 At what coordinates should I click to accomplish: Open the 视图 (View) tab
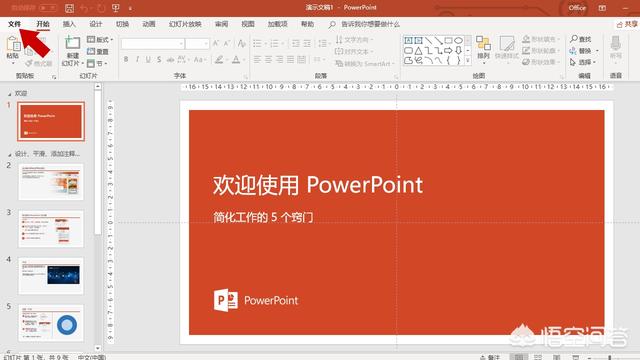click(248, 24)
